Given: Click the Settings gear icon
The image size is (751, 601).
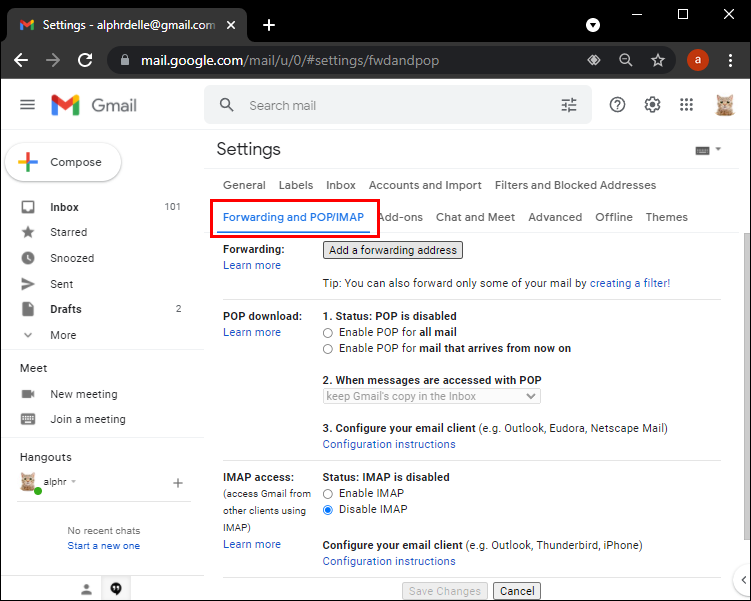Looking at the screenshot, I should 652,105.
